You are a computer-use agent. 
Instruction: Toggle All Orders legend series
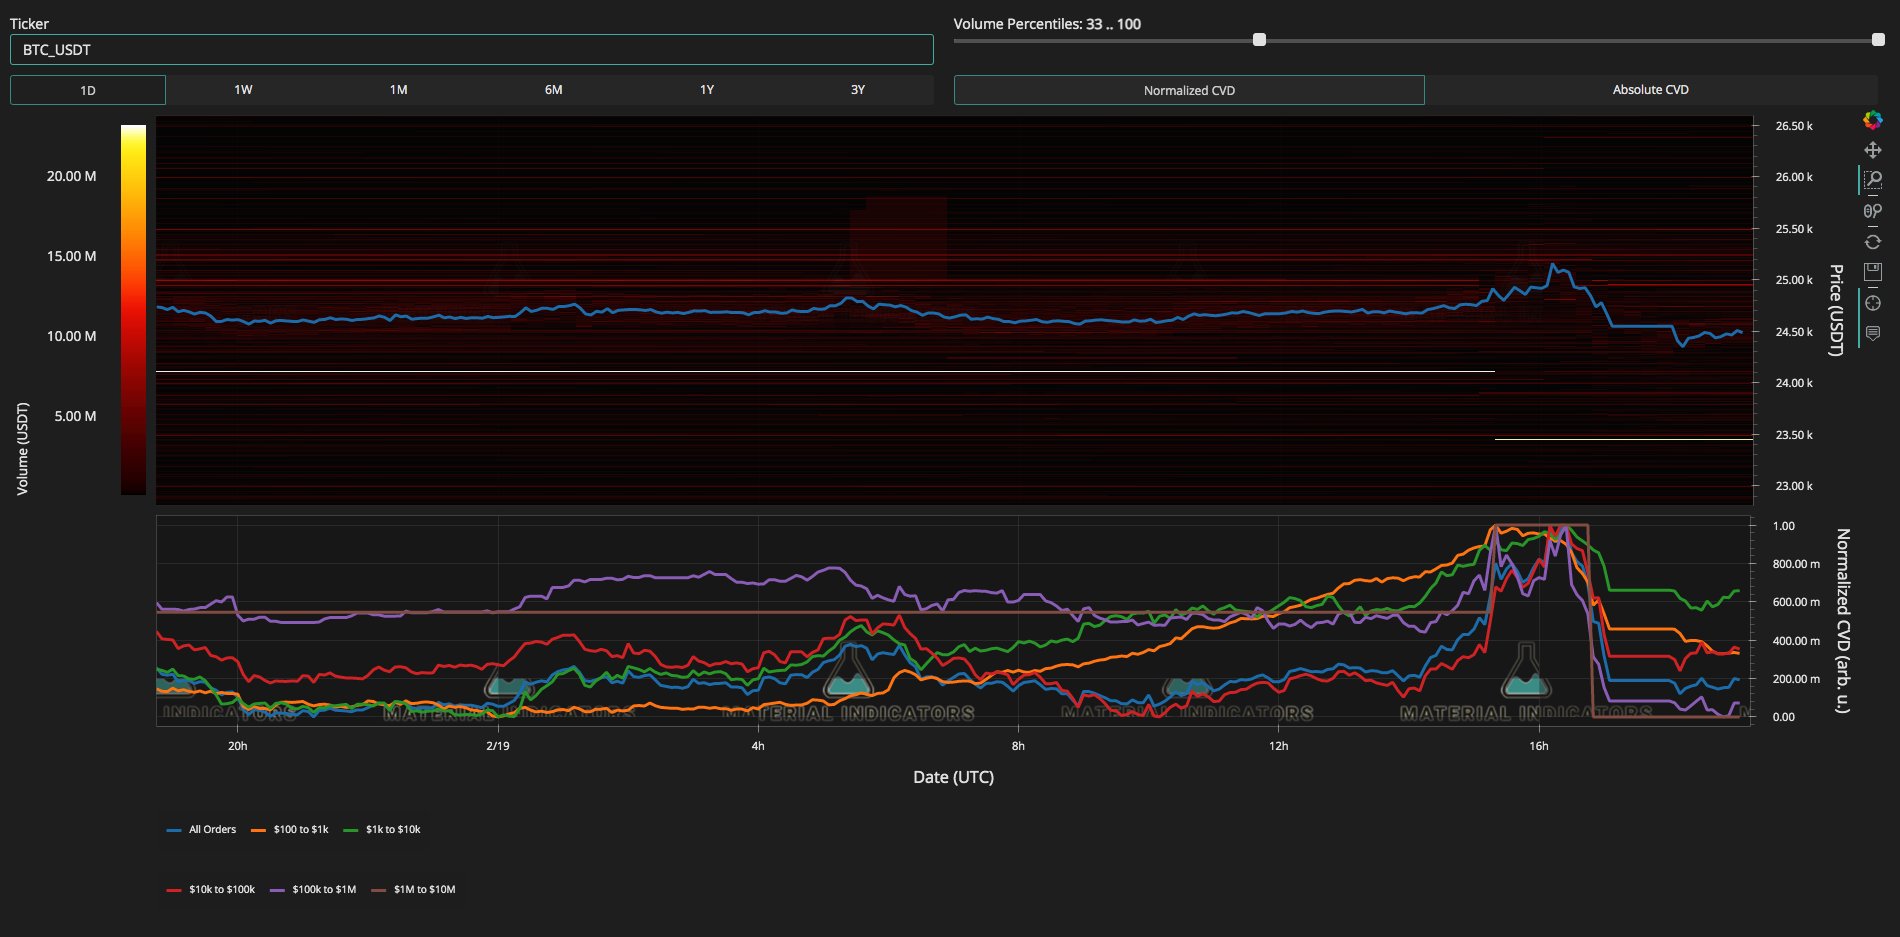201,829
